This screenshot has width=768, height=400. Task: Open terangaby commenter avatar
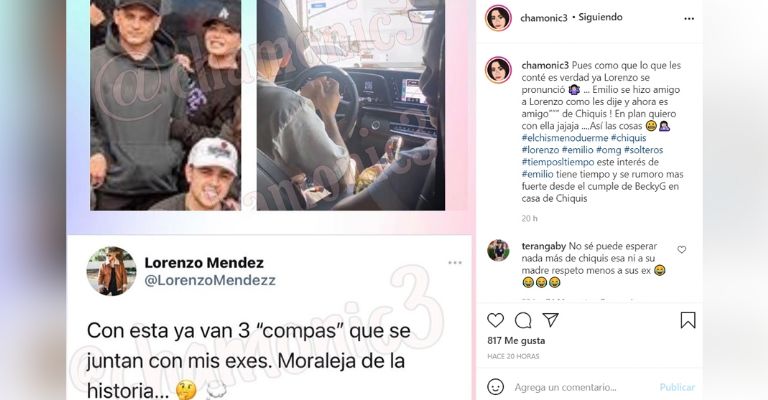(x=498, y=250)
